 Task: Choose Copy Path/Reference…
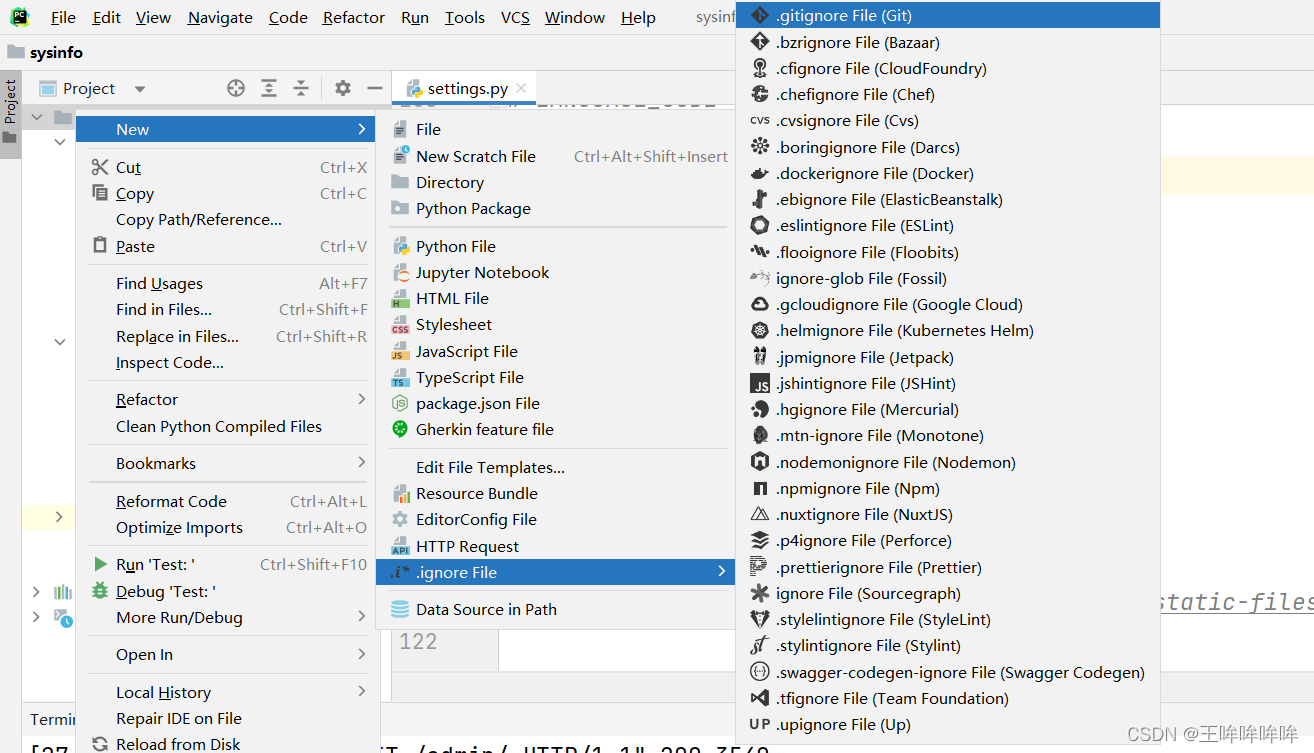[x=228, y=220]
